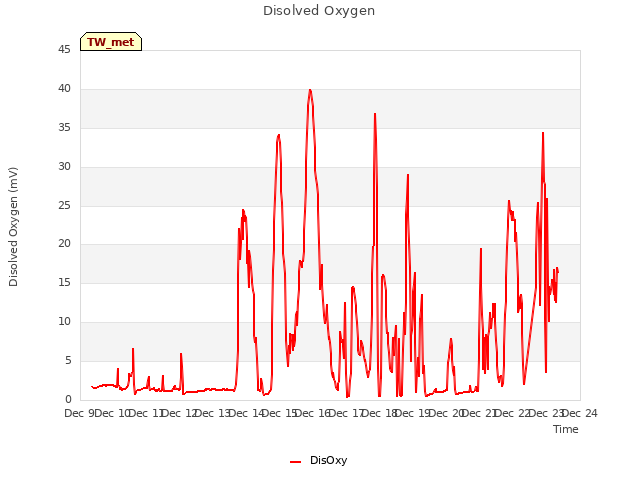
Task: Click the y-axis tick value 15
Action: point(64,282)
